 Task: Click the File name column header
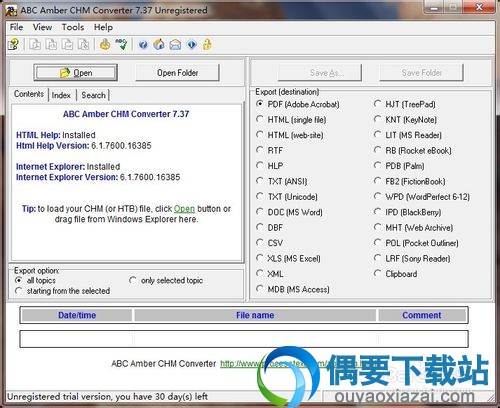pyautogui.click(x=255, y=315)
